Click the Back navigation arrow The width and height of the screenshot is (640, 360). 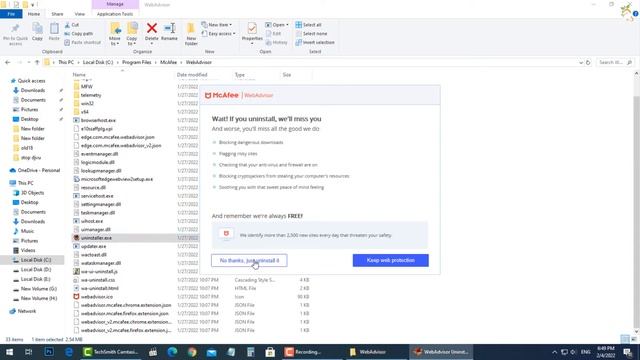(8, 62)
